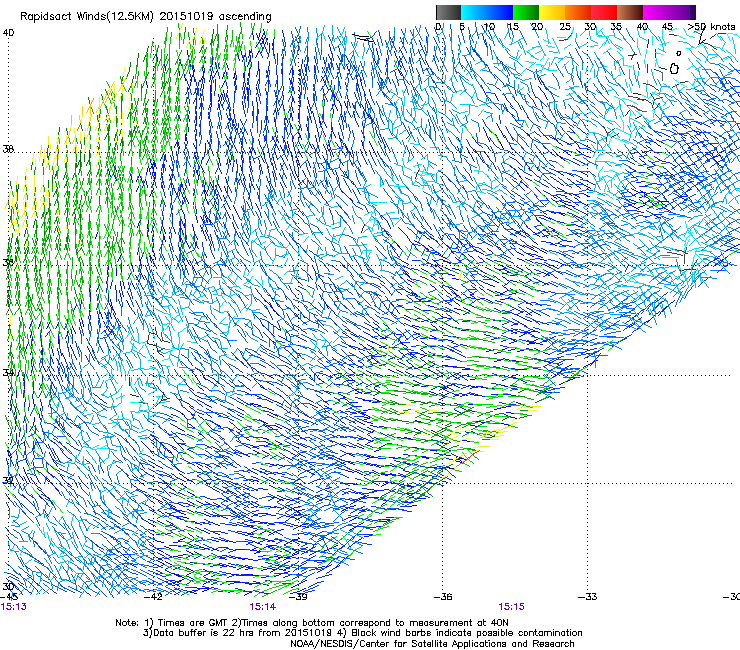Click the blue 10-15 knots color segment
The width and height of the screenshot is (740, 650).
[x=500, y=12]
